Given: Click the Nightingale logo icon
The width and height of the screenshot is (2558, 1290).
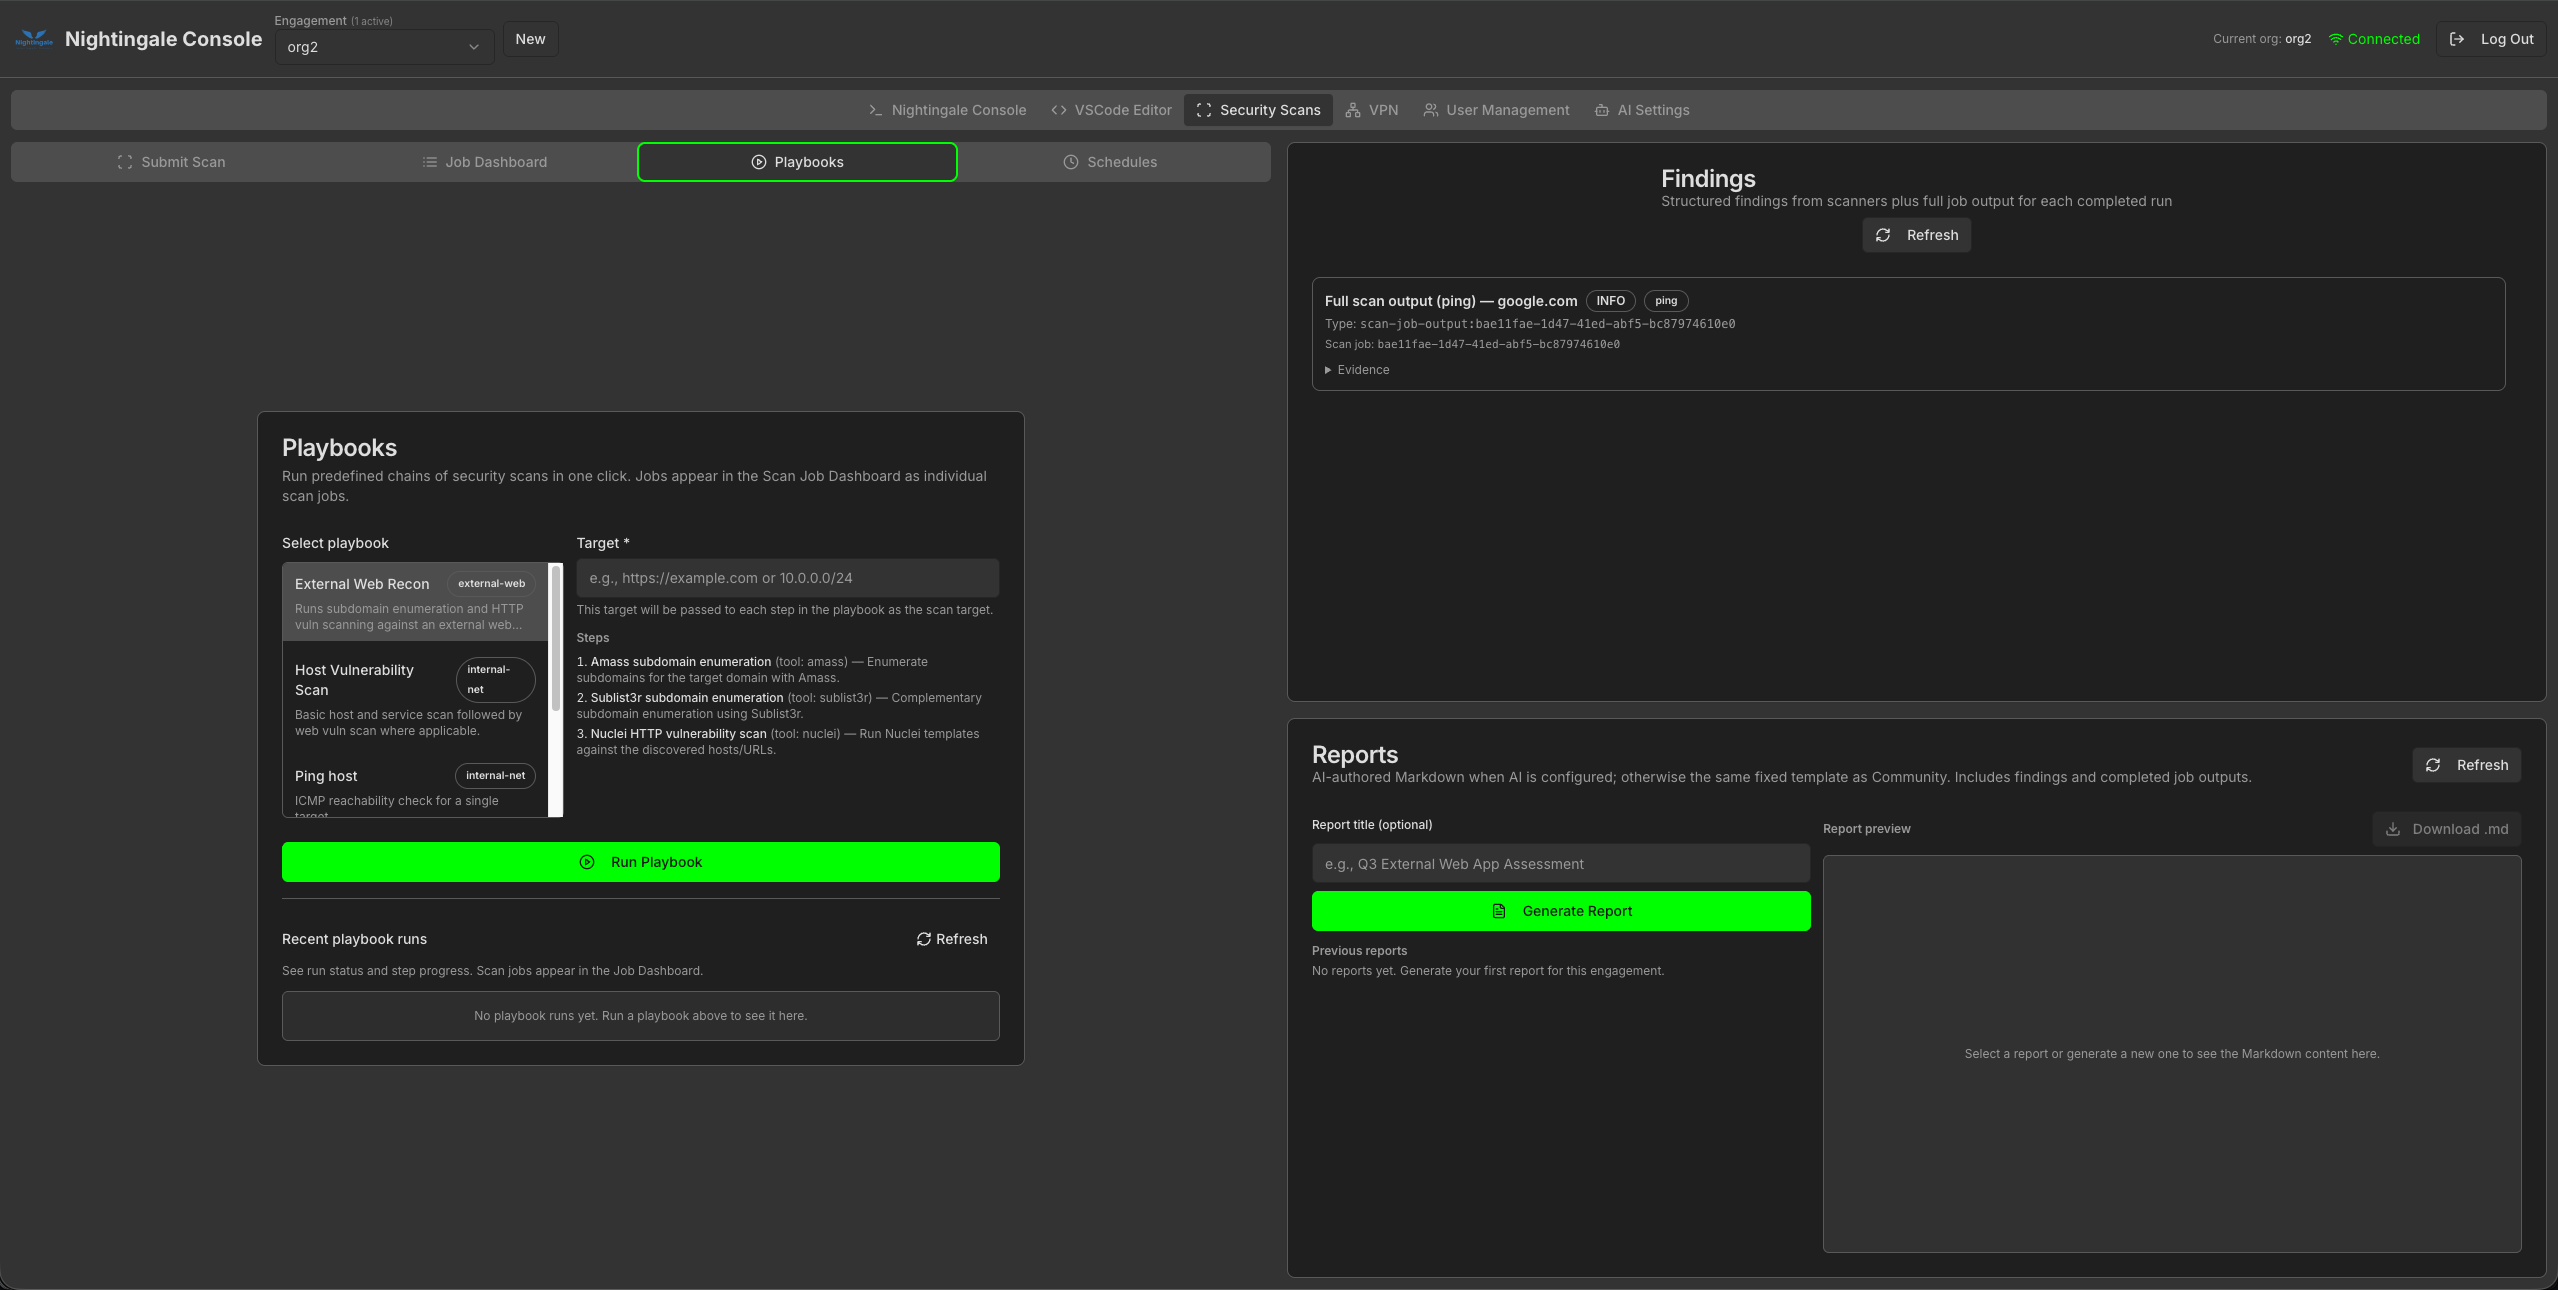Looking at the screenshot, I should pyautogui.click(x=34, y=39).
